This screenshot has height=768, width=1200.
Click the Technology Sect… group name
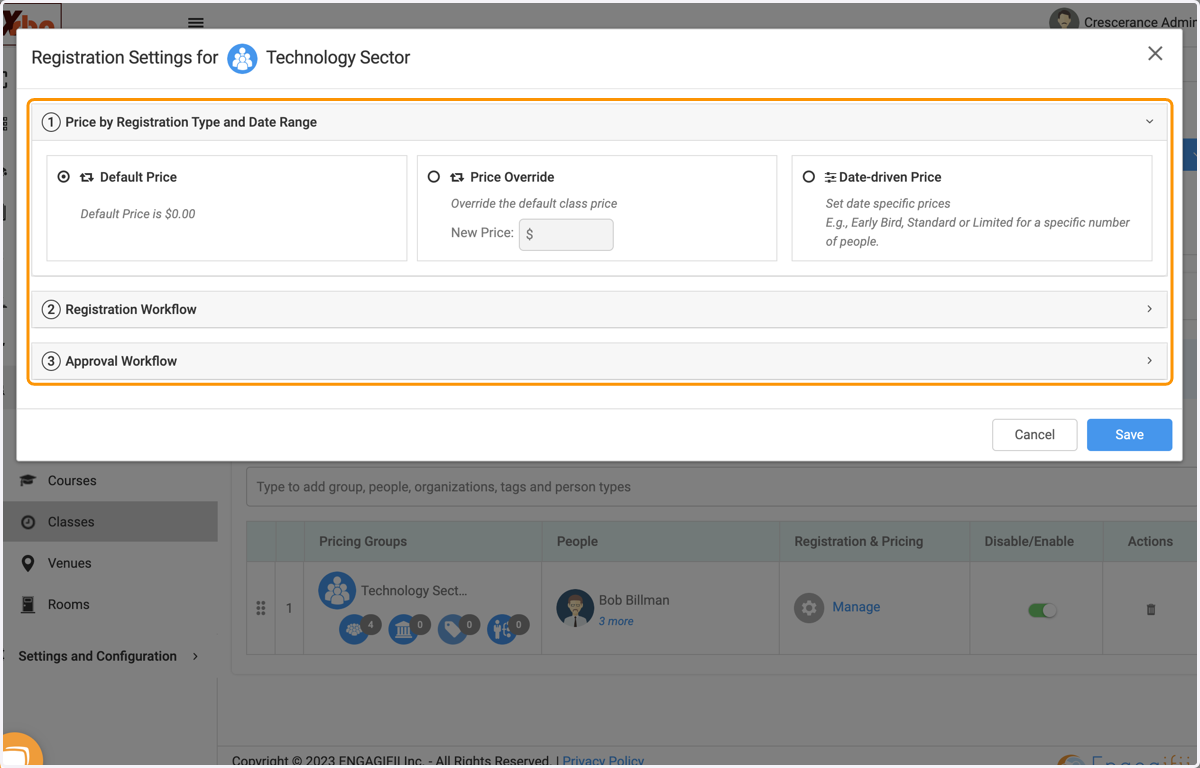[x=414, y=591]
